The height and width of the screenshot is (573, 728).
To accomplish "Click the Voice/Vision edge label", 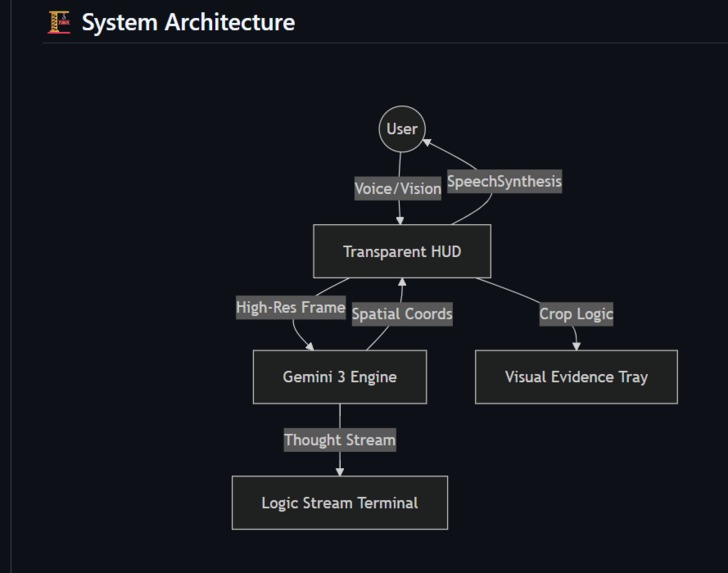I will click(398, 189).
